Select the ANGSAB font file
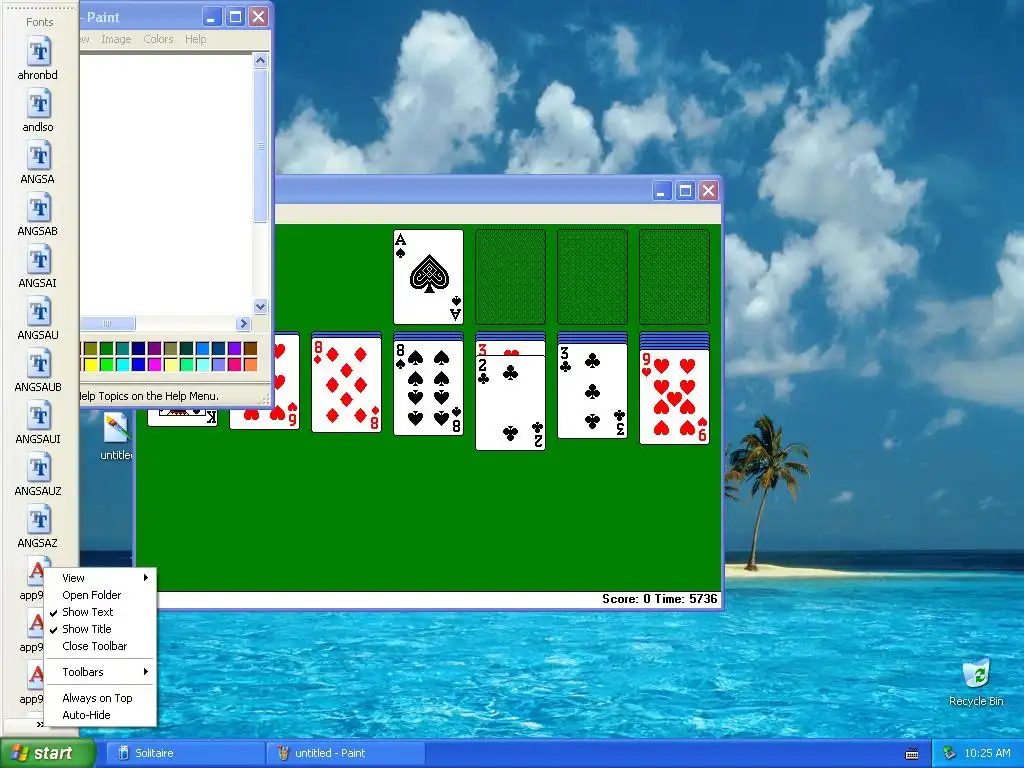Viewport: 1024px width, 768px height. (38, 216)
